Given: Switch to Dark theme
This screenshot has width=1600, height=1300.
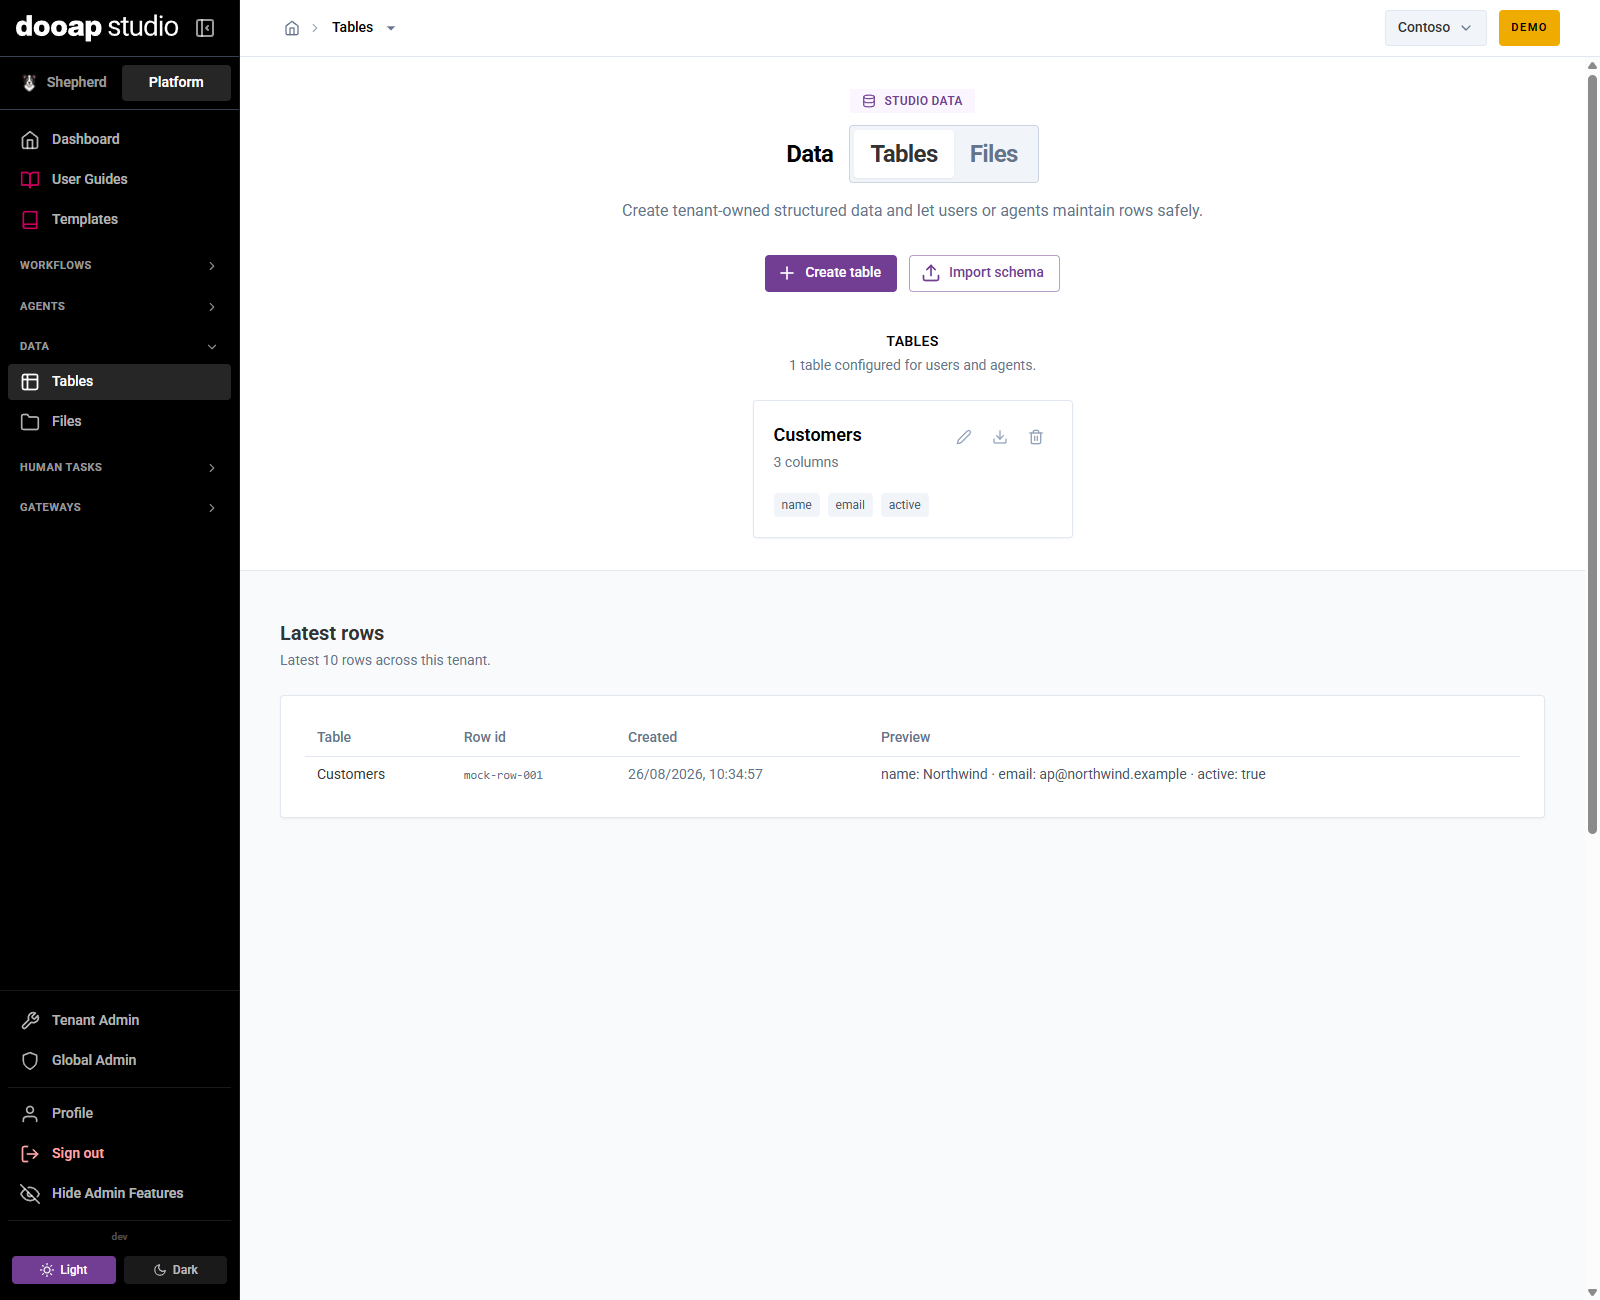Looking at the screenshot, I should (175, 1270).
